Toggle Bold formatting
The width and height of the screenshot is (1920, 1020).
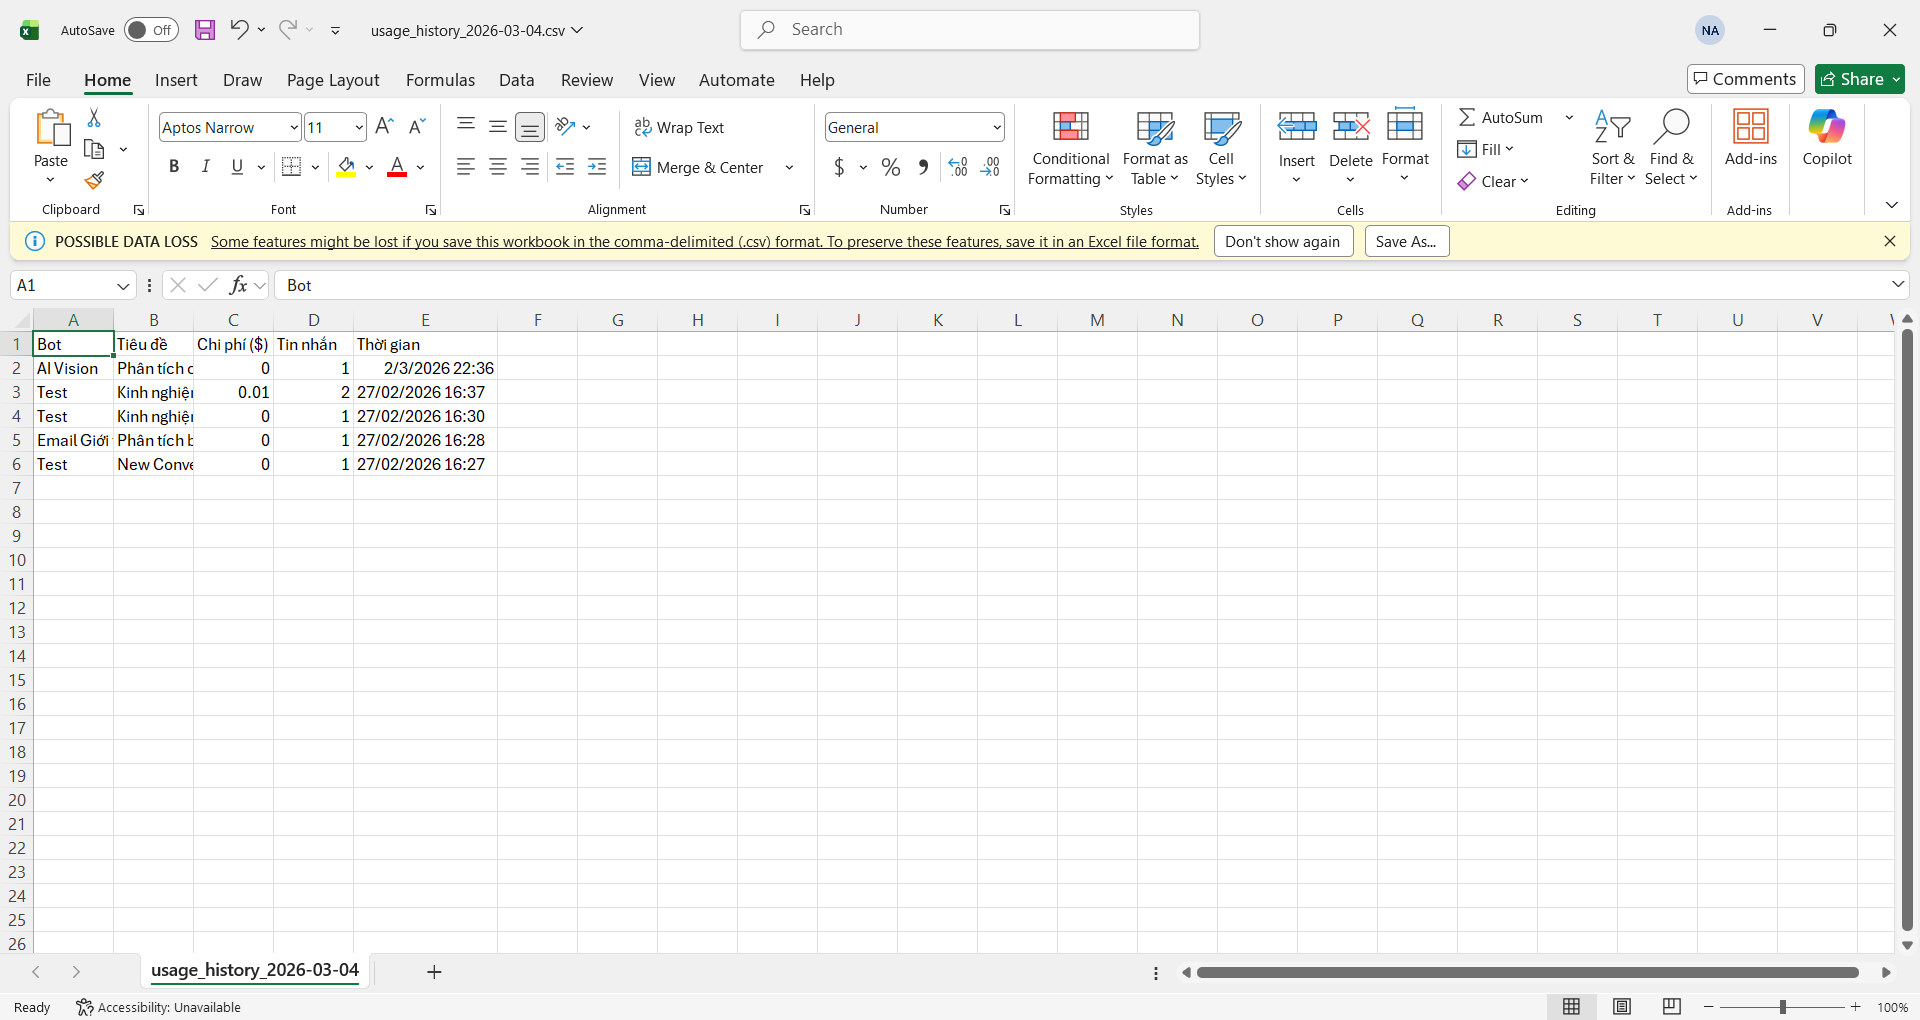pos(174,167)
